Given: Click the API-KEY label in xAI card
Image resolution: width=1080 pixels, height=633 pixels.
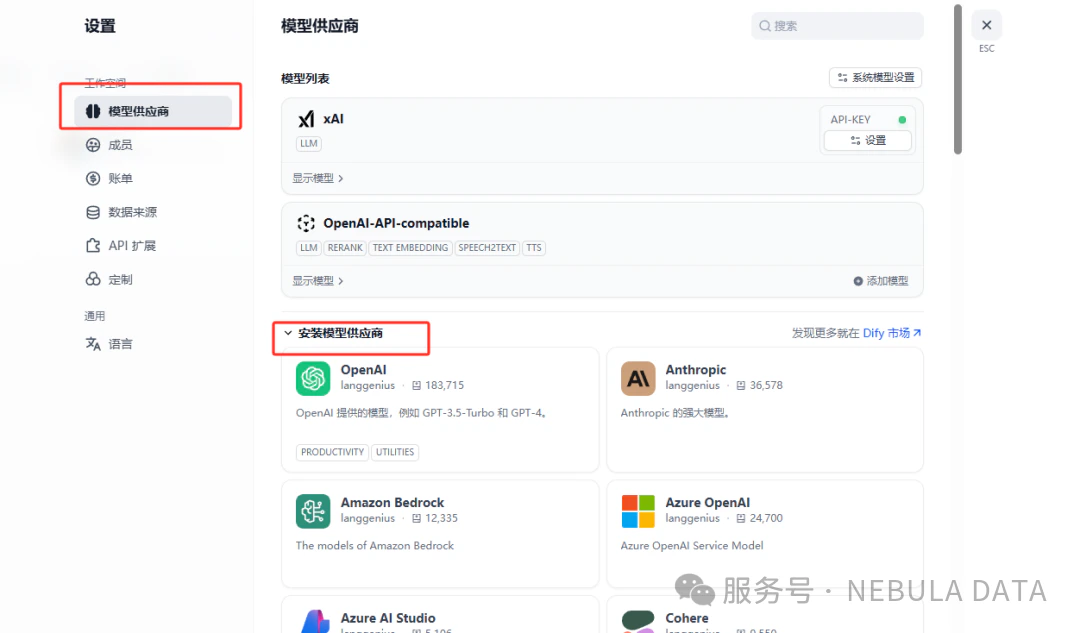Looking at the screenshot, I should tap(850, 120).
